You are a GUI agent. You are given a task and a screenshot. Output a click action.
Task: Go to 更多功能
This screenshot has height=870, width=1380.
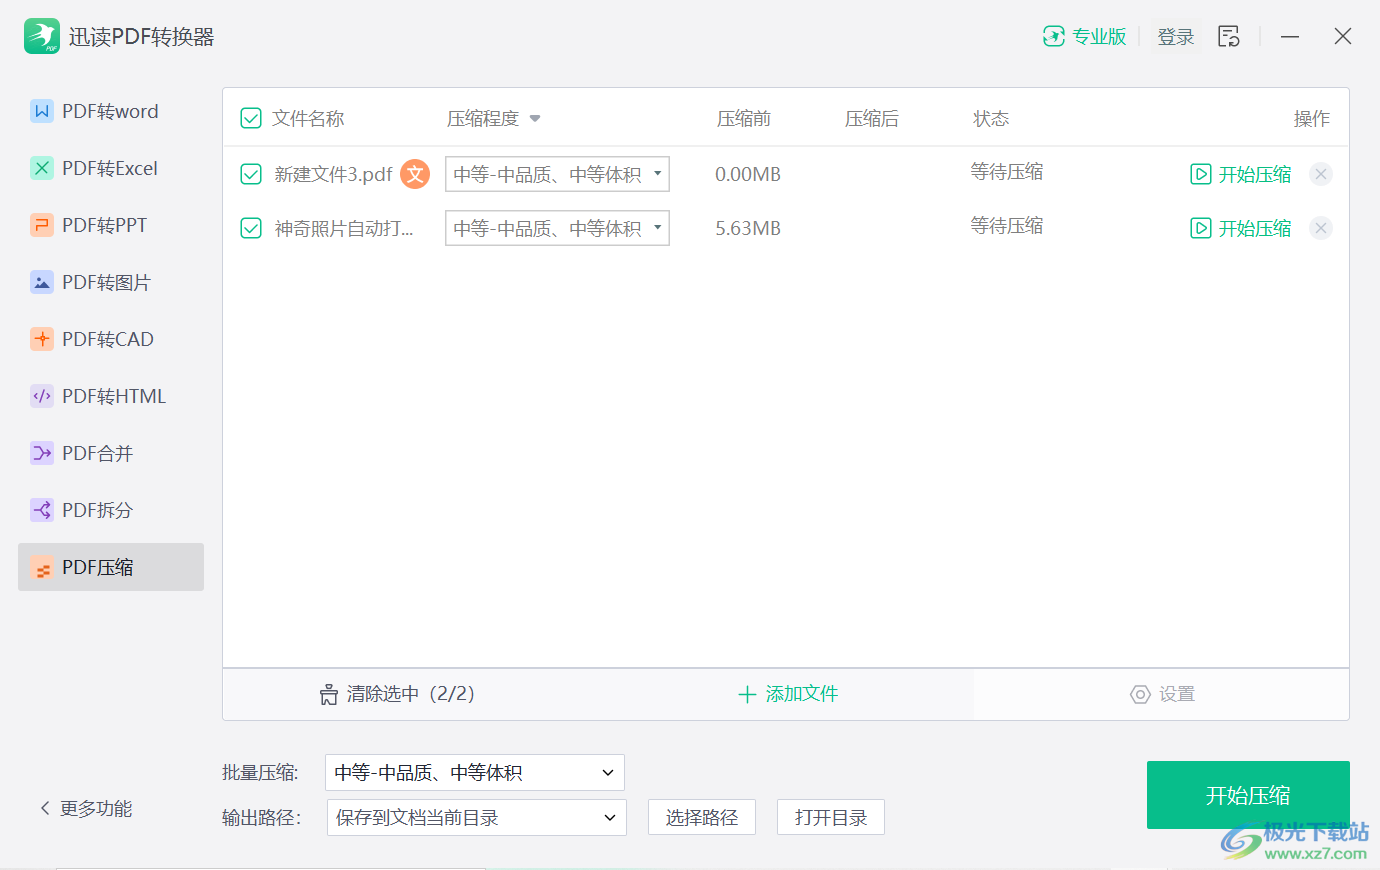[96, 808]
